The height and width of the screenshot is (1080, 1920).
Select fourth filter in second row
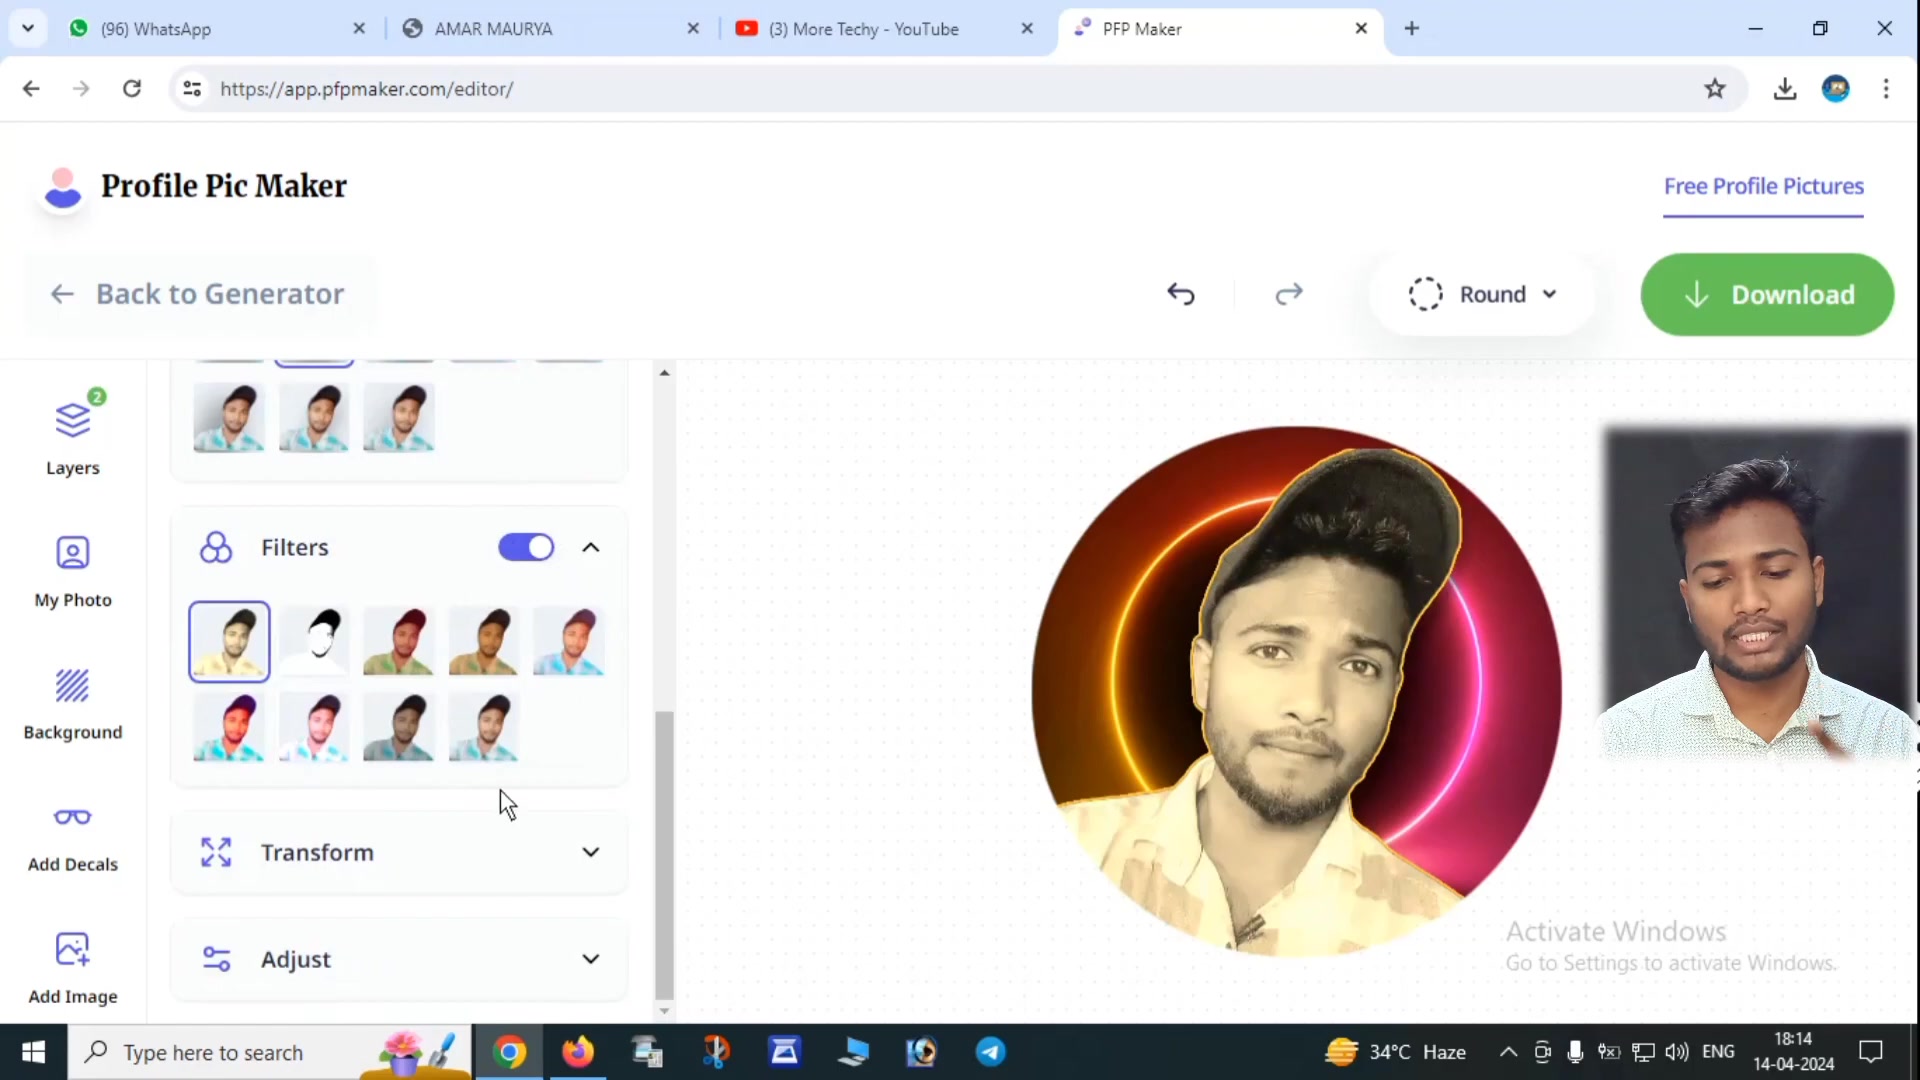click(484, 727)
